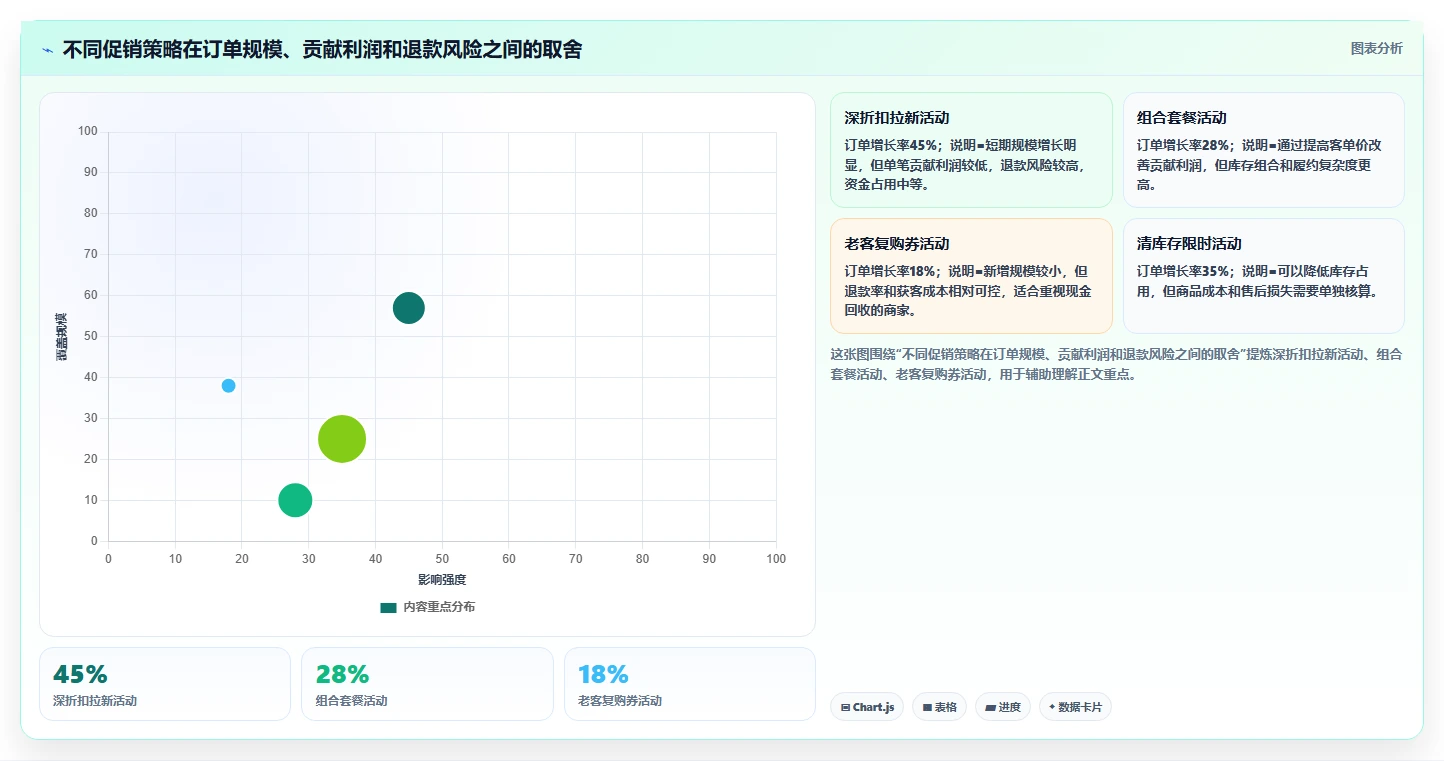Click the 影响强度 x-axis label
This screenshot has height=761, width=1444.
(x=442, y=580)
